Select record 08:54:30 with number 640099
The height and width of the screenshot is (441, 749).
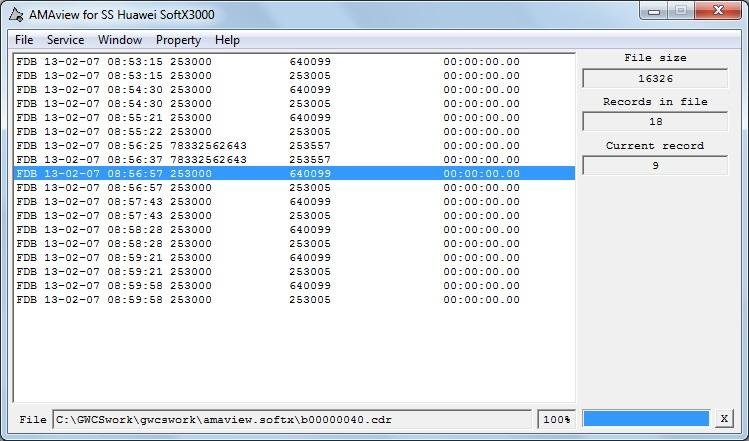pos(294,89)
